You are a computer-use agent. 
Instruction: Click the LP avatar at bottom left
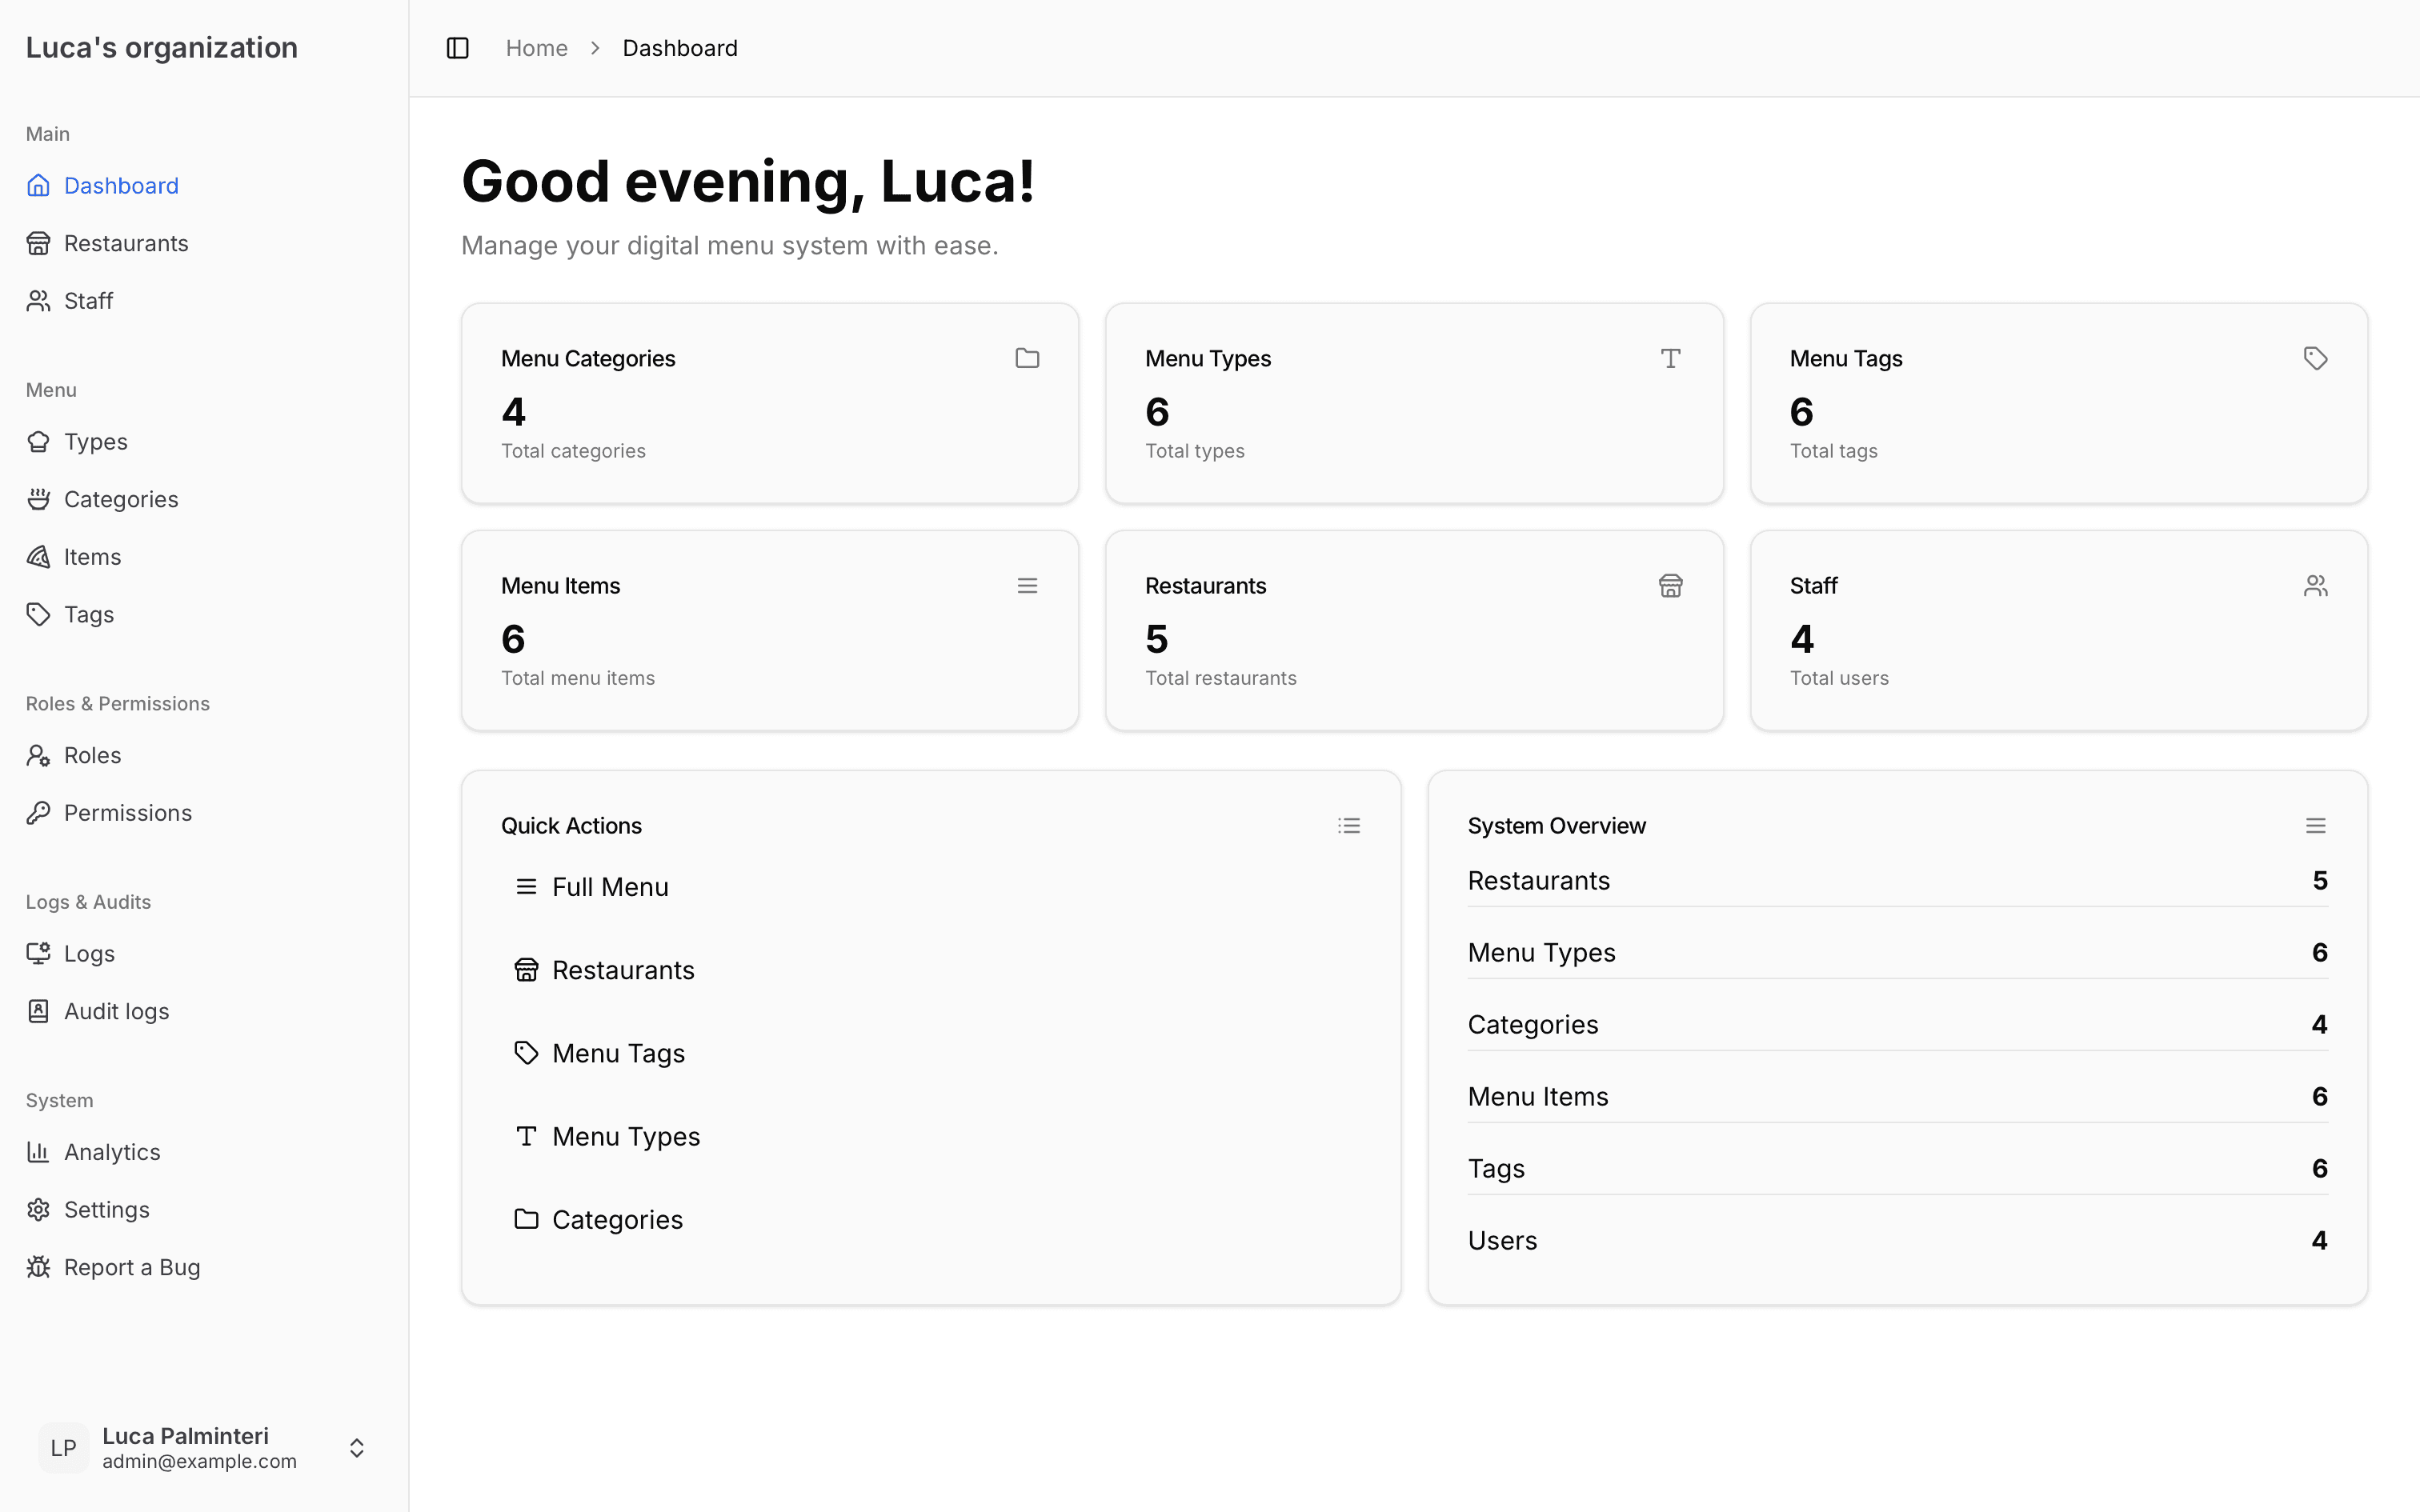pyautogui.click(x=63, y=1447)
